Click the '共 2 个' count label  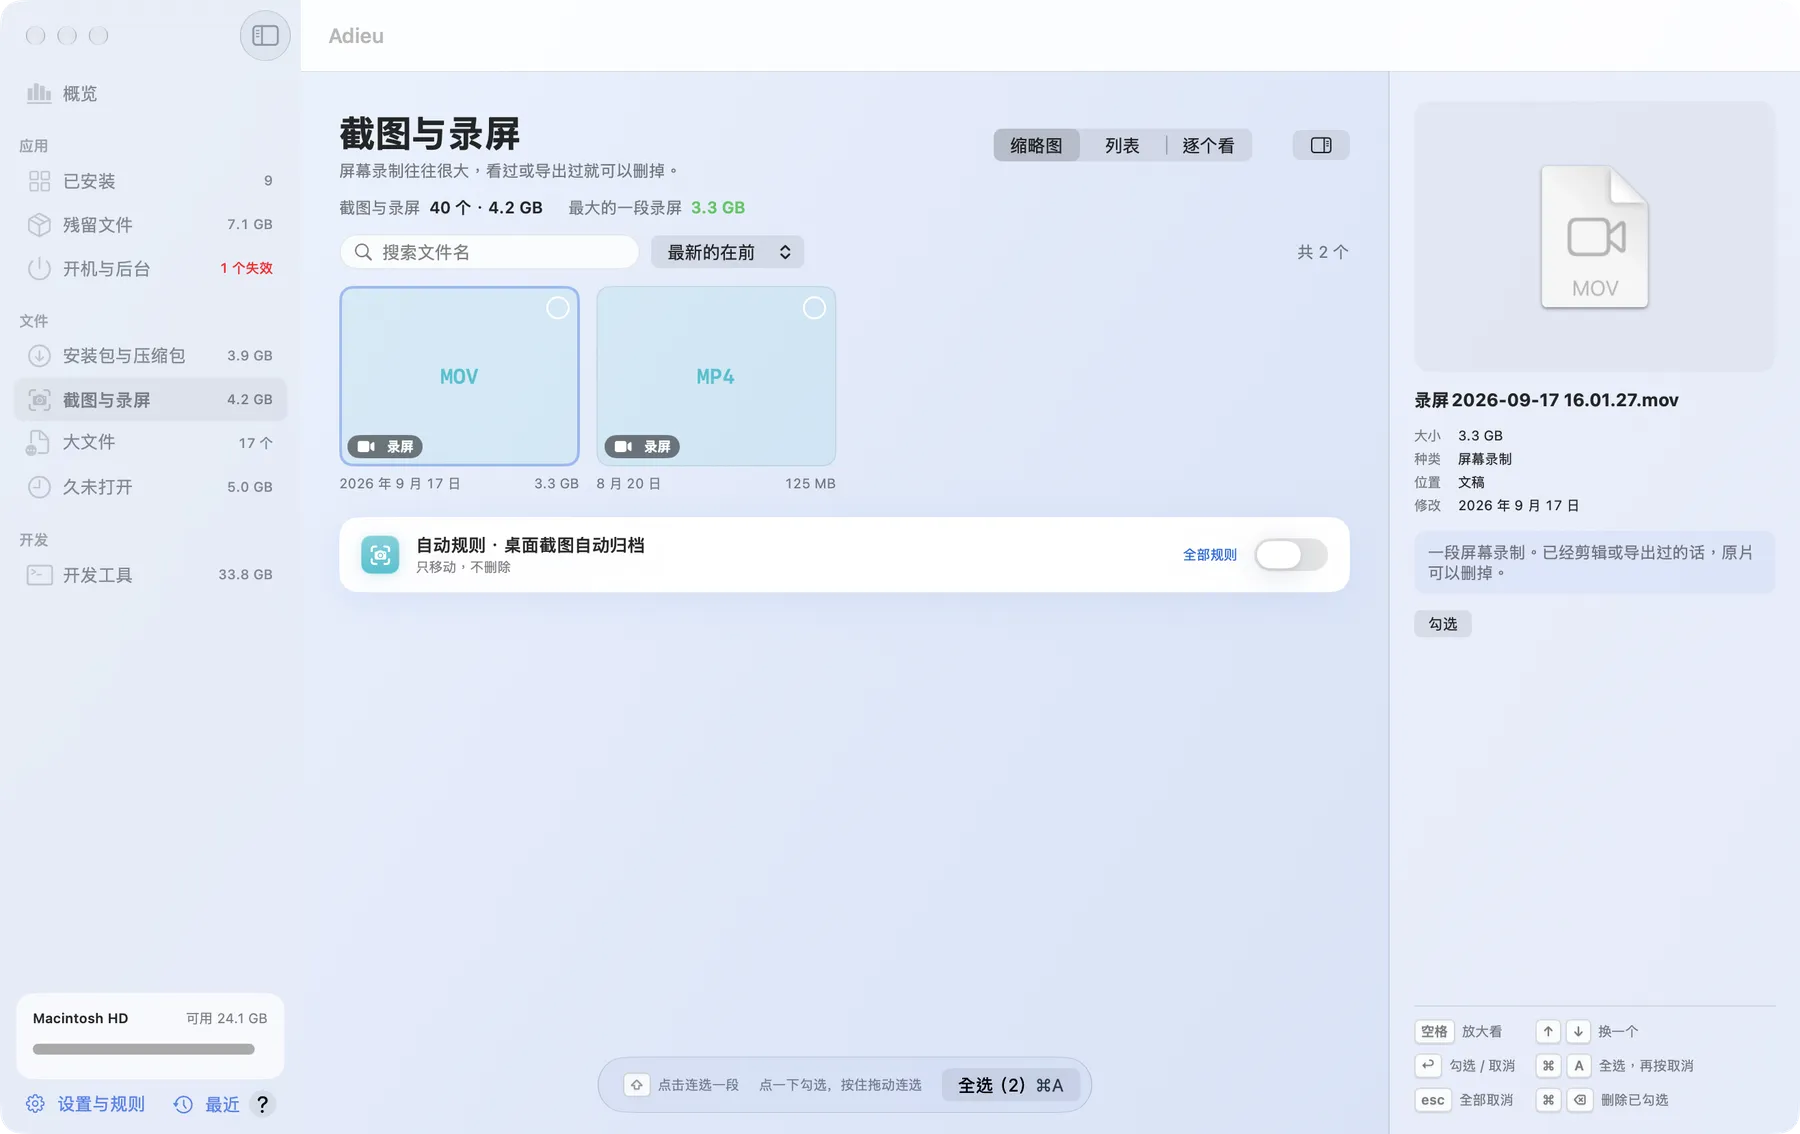1322,252
